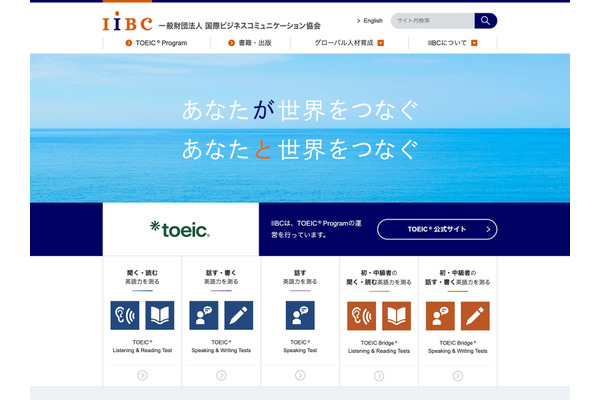Switch to the English site link
Viewport: 600px width, 400px height.
coord(370,21)
